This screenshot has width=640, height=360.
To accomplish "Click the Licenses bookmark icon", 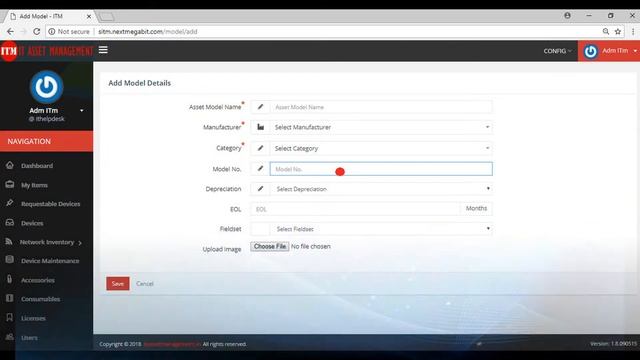I will coord(10,318).
